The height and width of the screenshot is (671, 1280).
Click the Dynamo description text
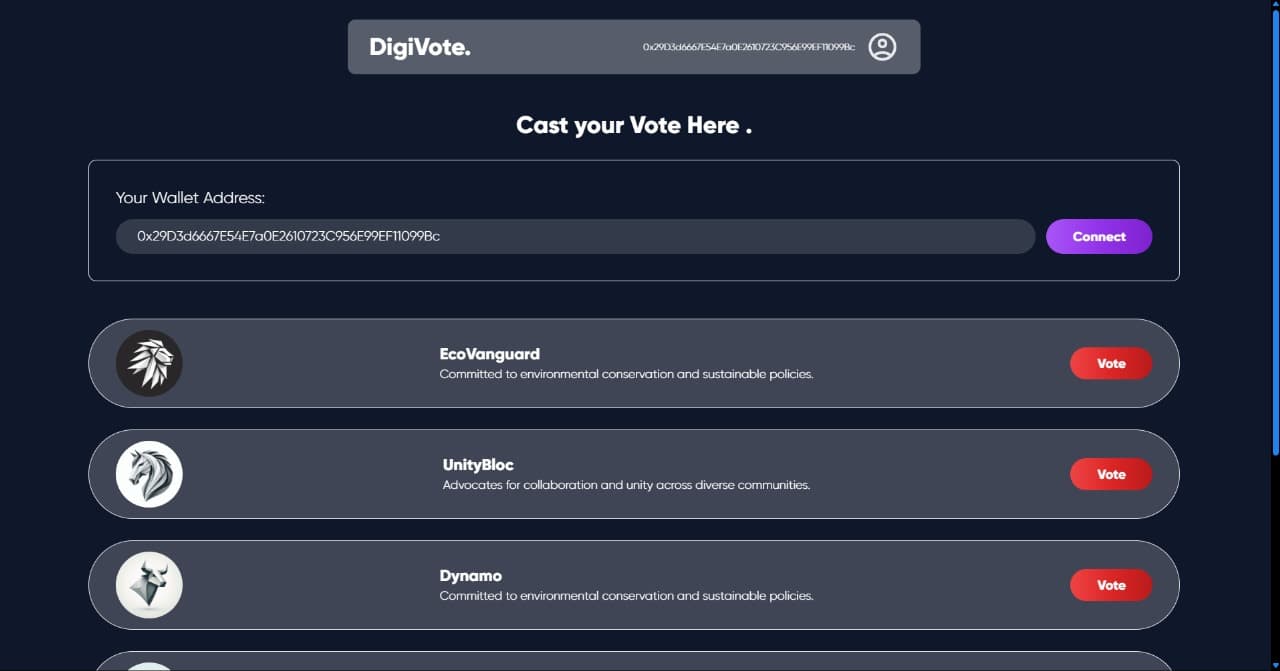626,596
